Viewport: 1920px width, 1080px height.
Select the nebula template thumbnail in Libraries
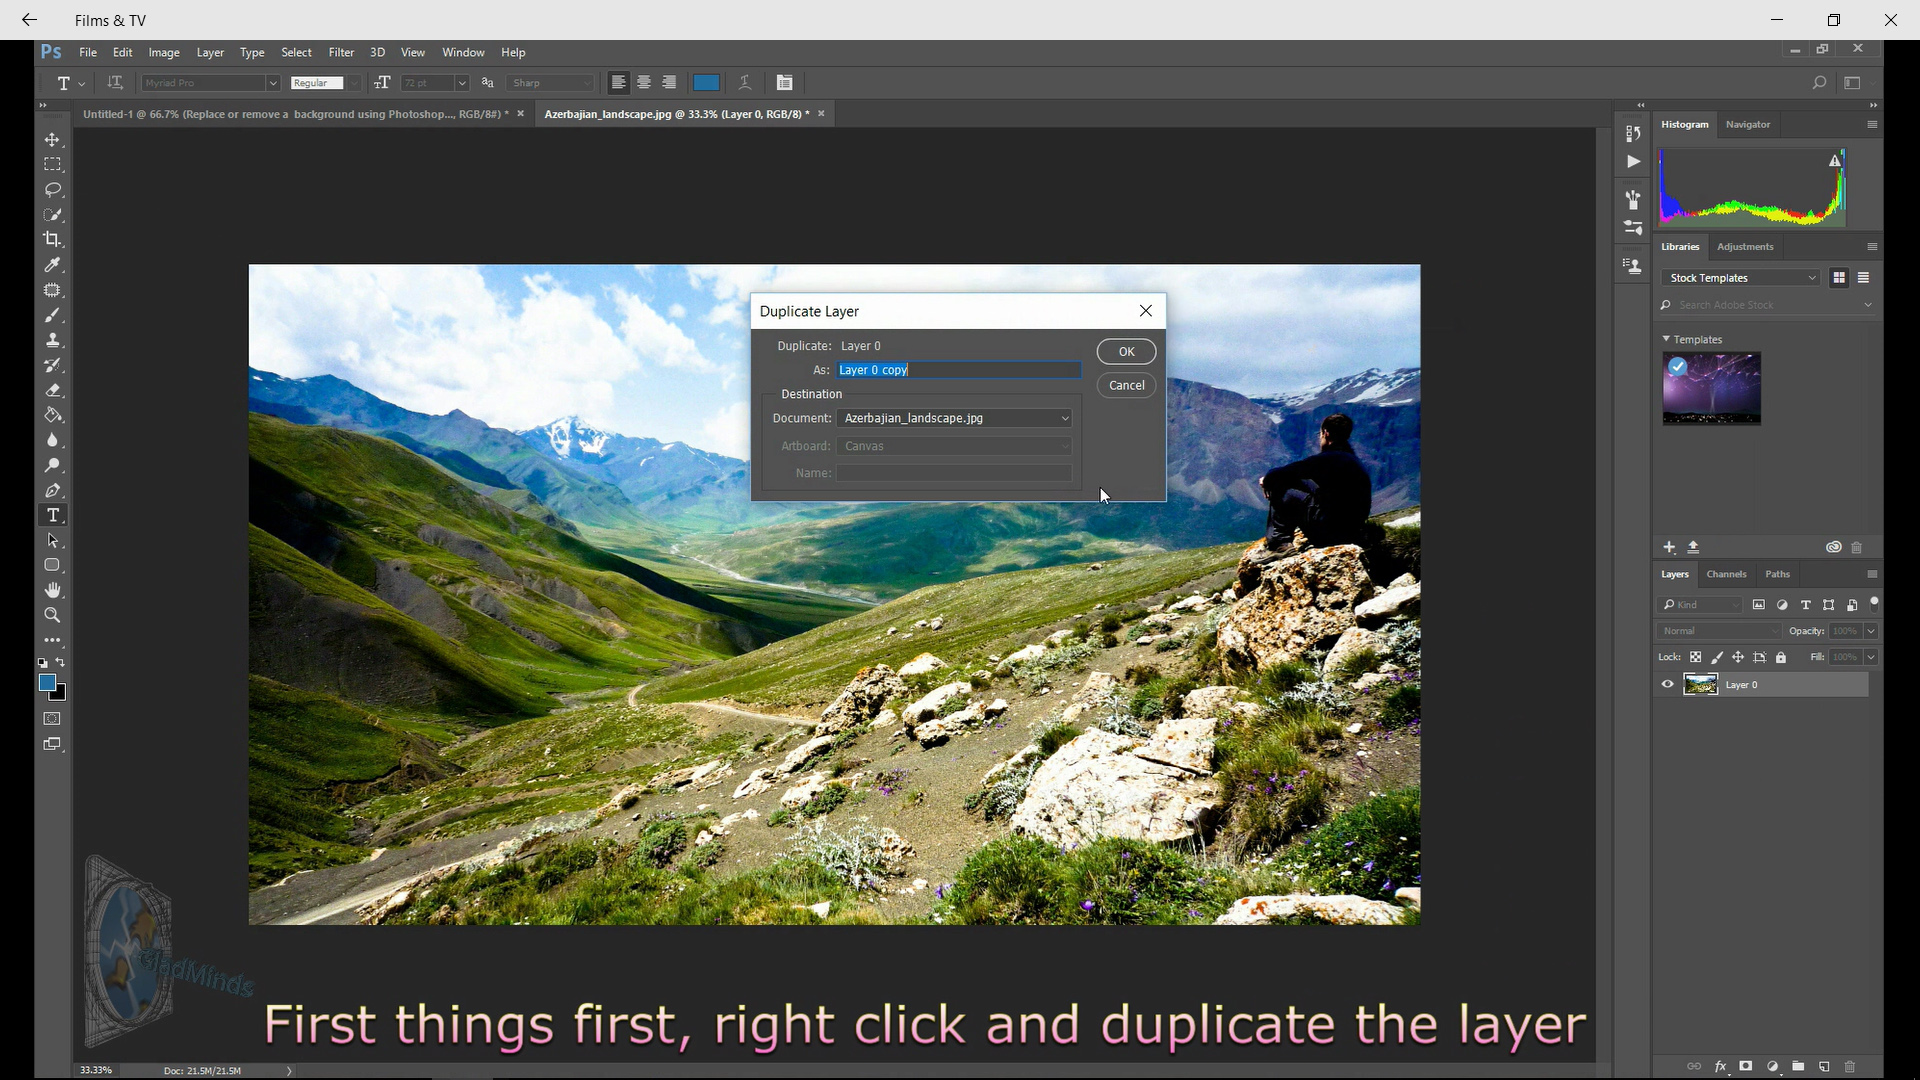tap(1711, 389)
